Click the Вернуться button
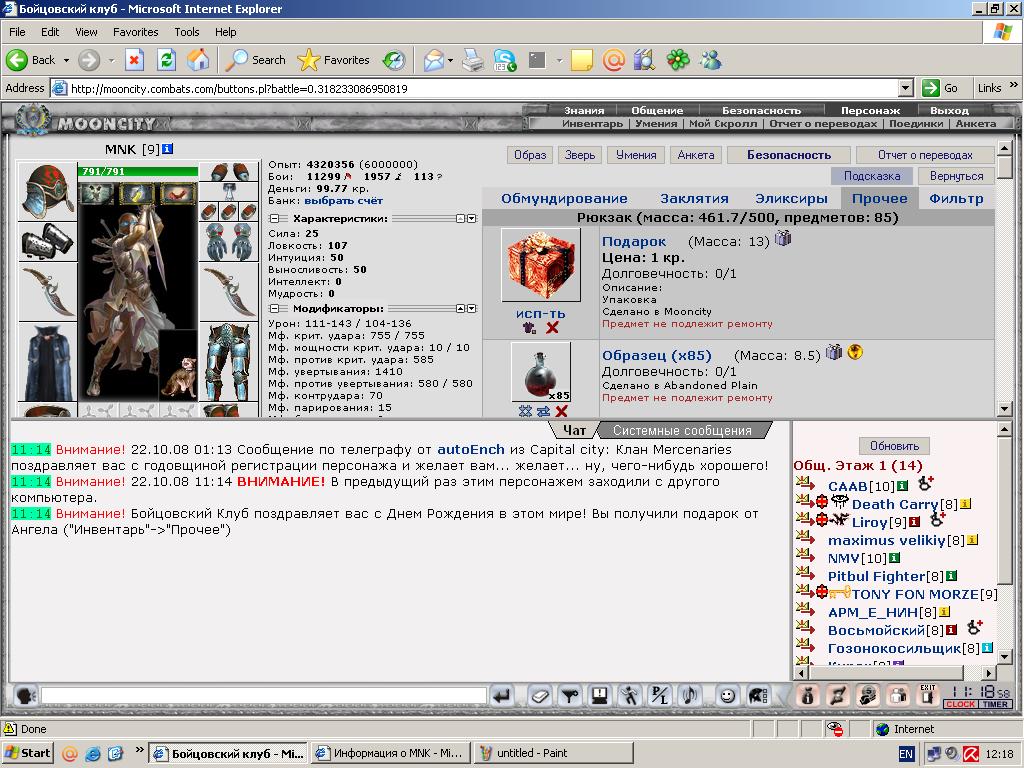This screenshot has width=1024, height=768. [x=956, y=176]
